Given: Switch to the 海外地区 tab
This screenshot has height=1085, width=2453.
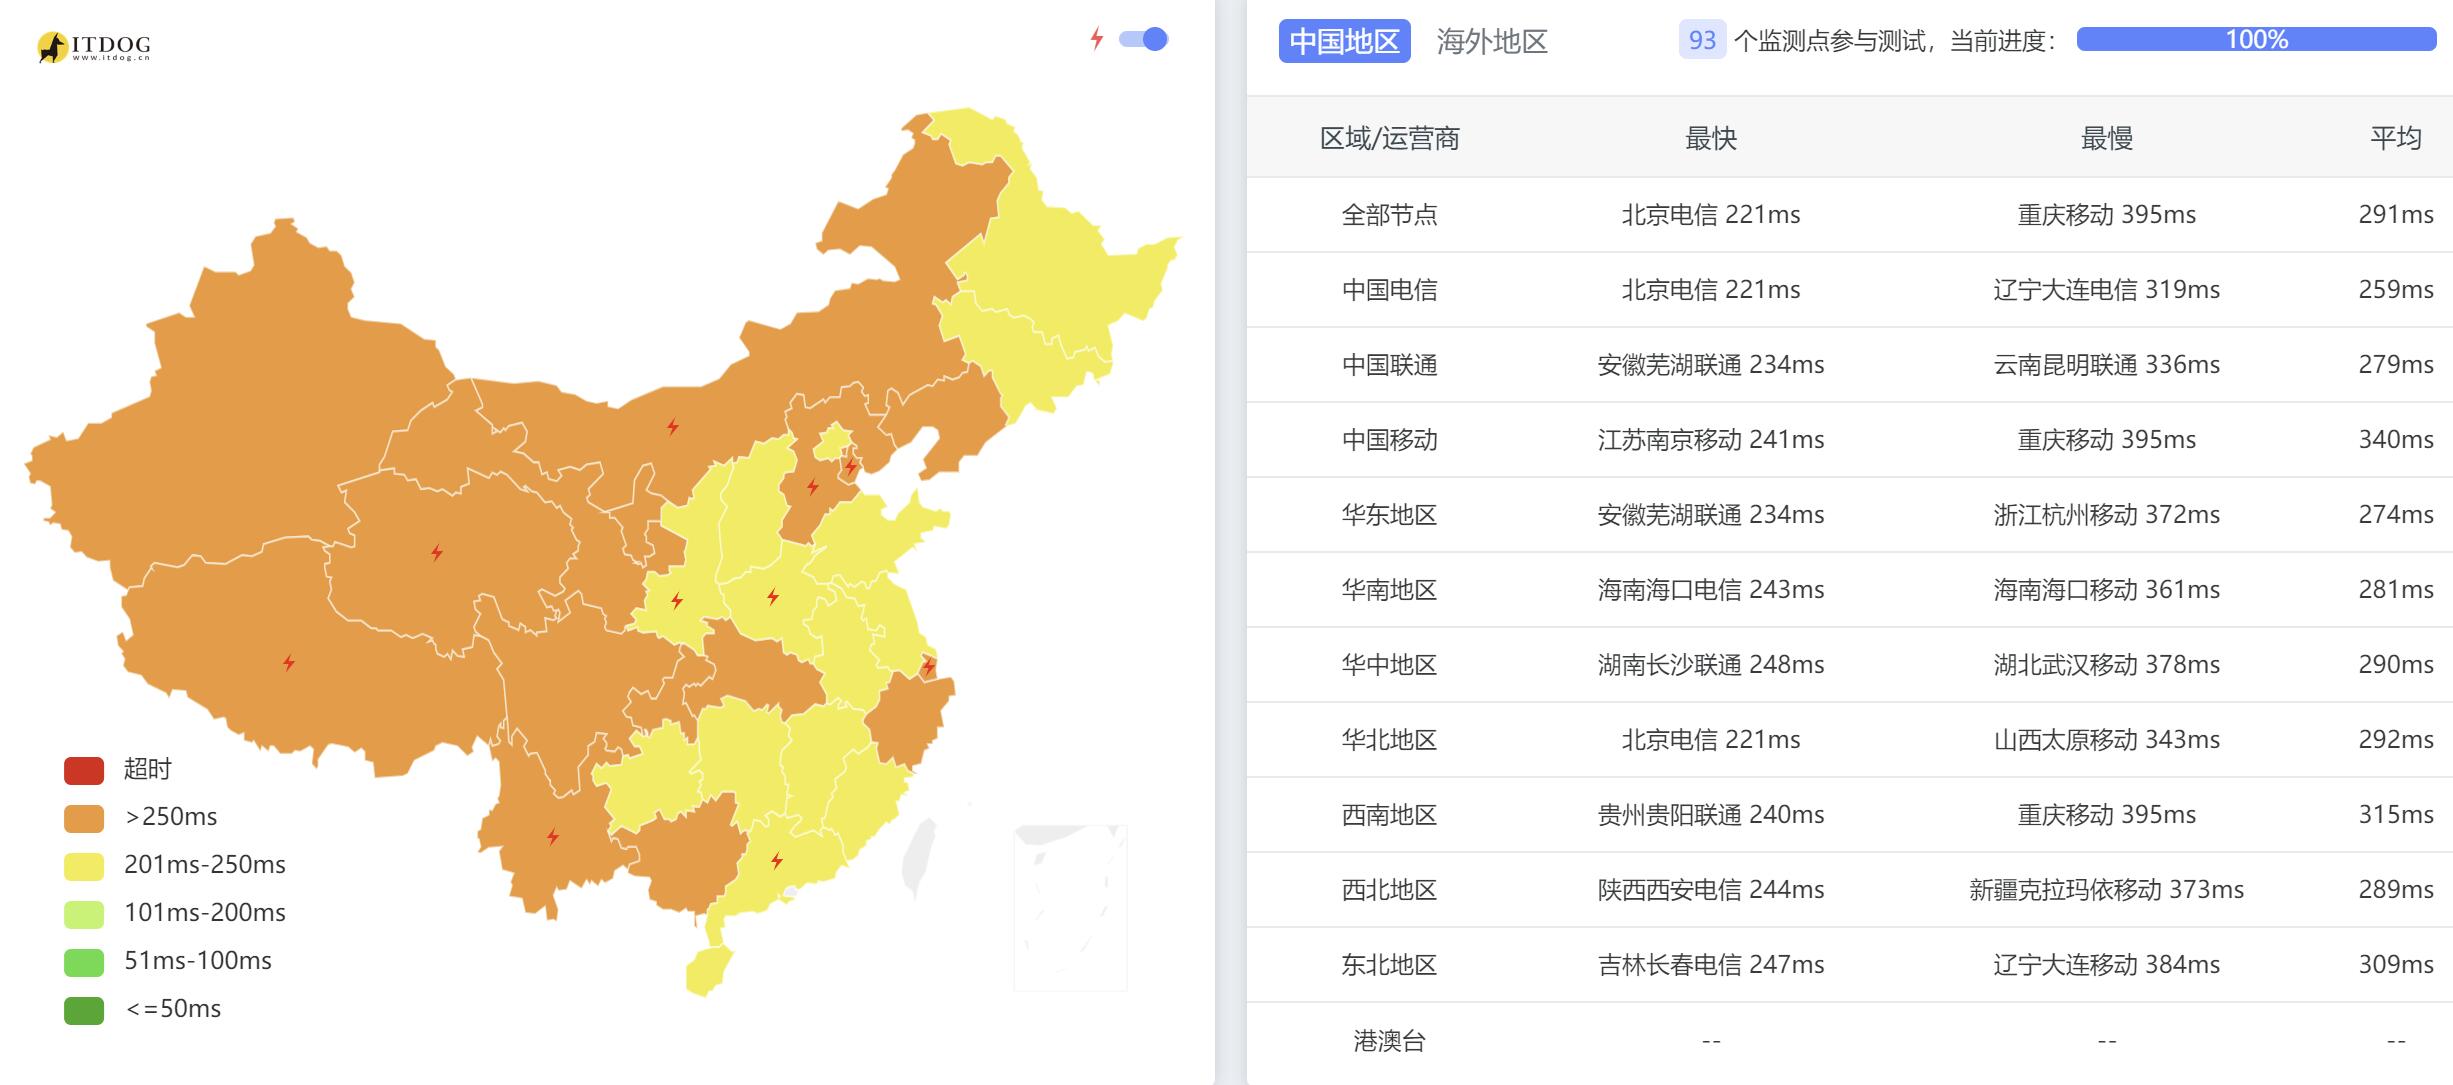Looking at the screenshot, I should point(1492,41).
